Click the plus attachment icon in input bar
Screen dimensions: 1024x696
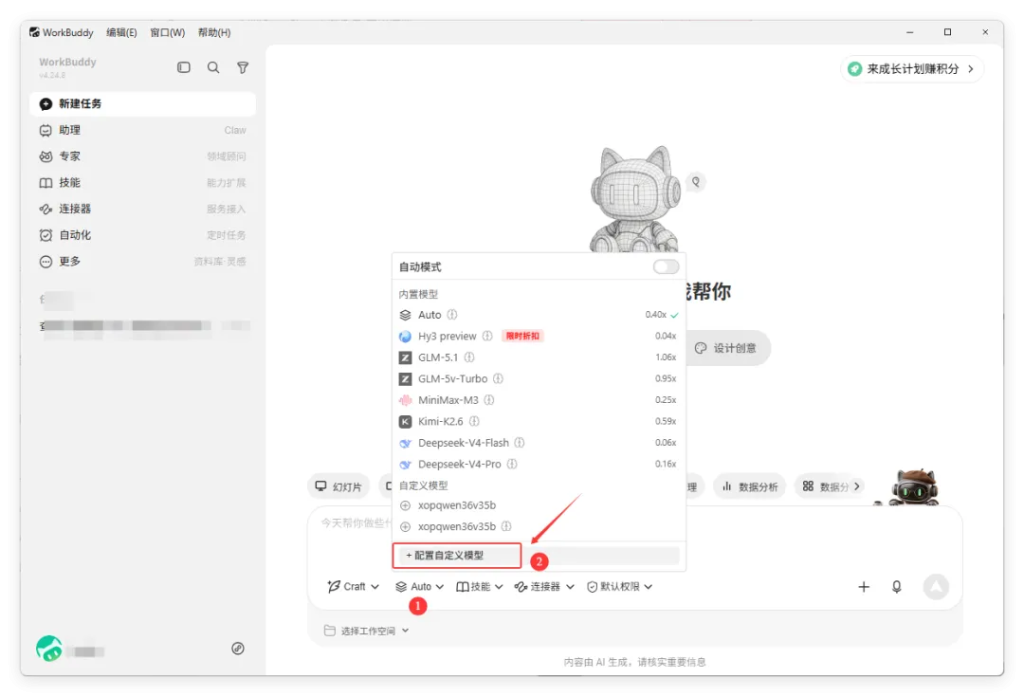pos(863,586)
